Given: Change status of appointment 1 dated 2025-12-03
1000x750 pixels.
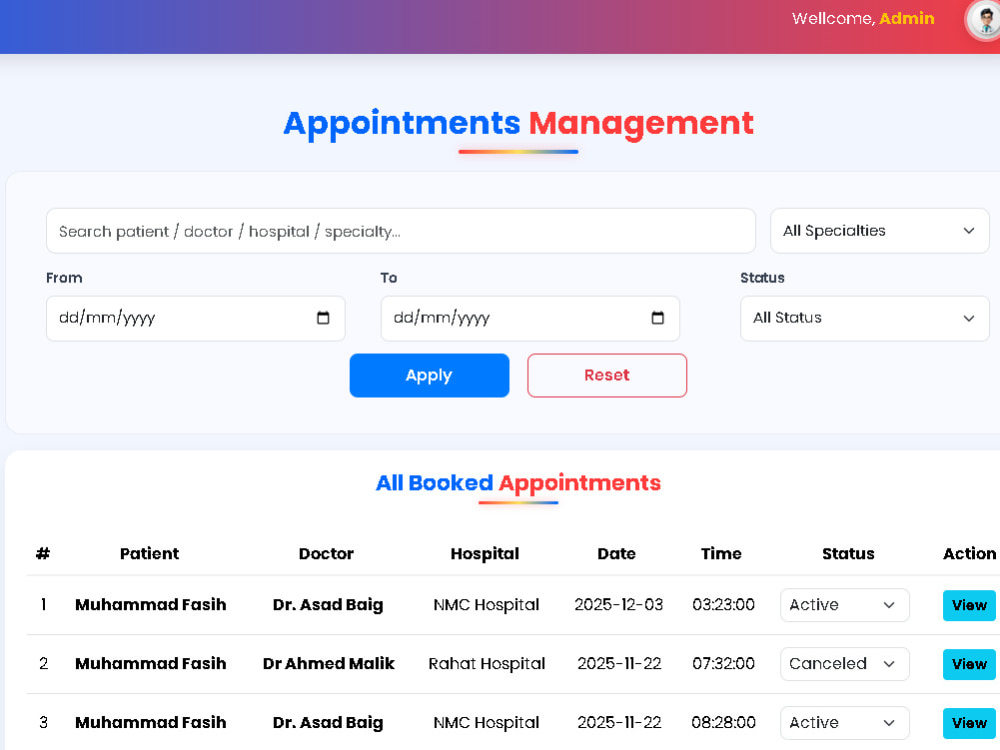Looking at the screenshot, I should tap(844, 605).
